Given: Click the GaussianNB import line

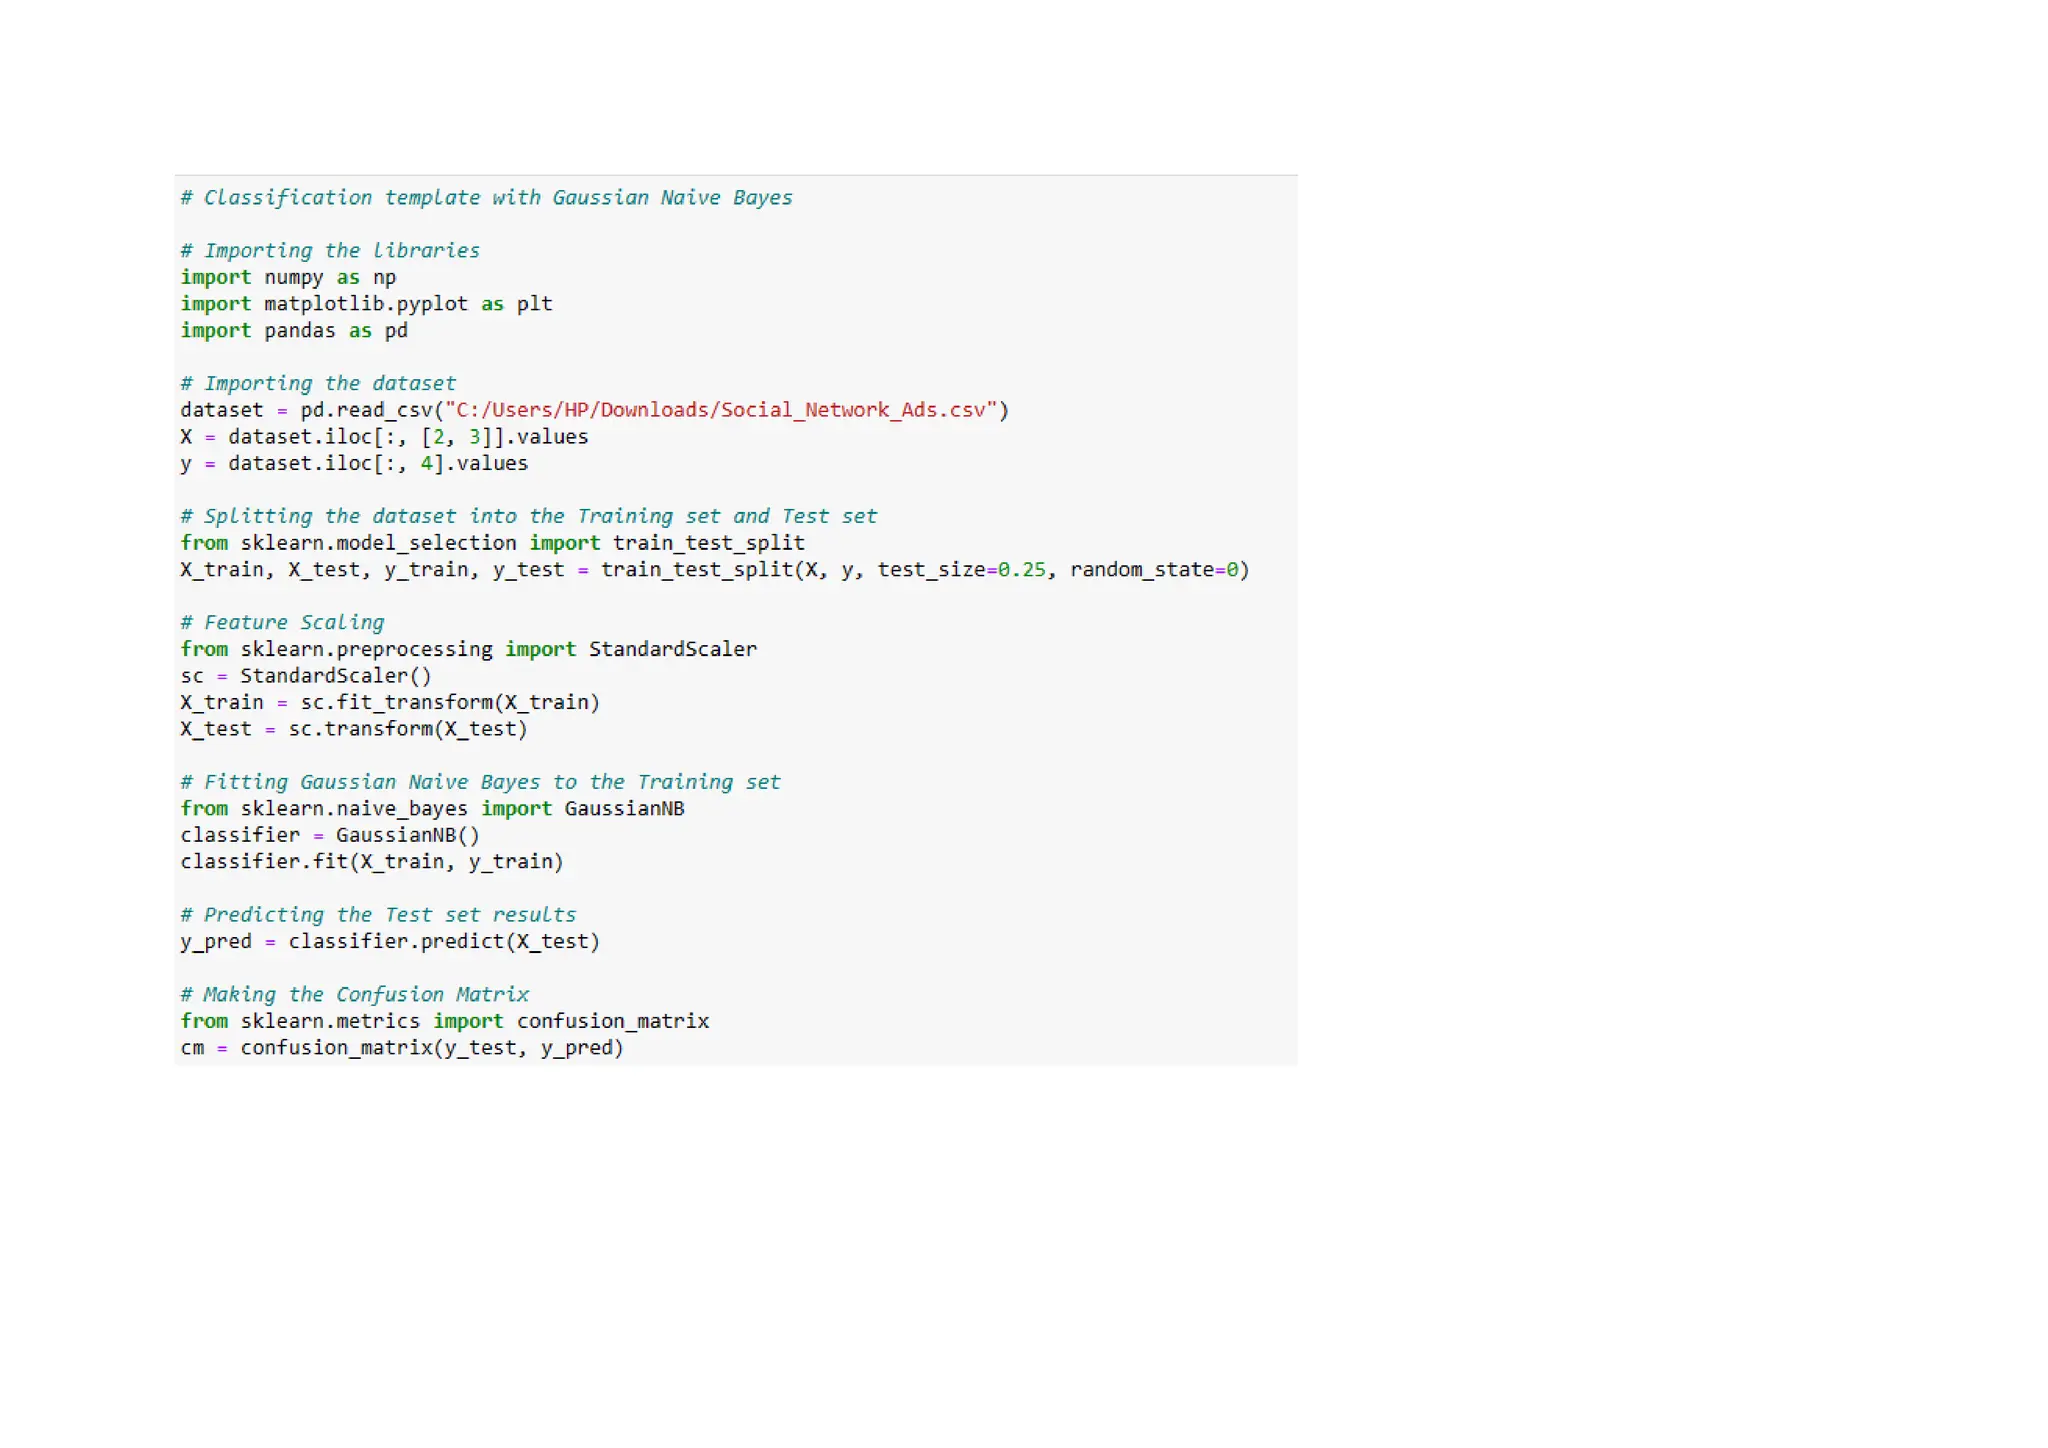Looking at the screenshot, I should 432,809.
